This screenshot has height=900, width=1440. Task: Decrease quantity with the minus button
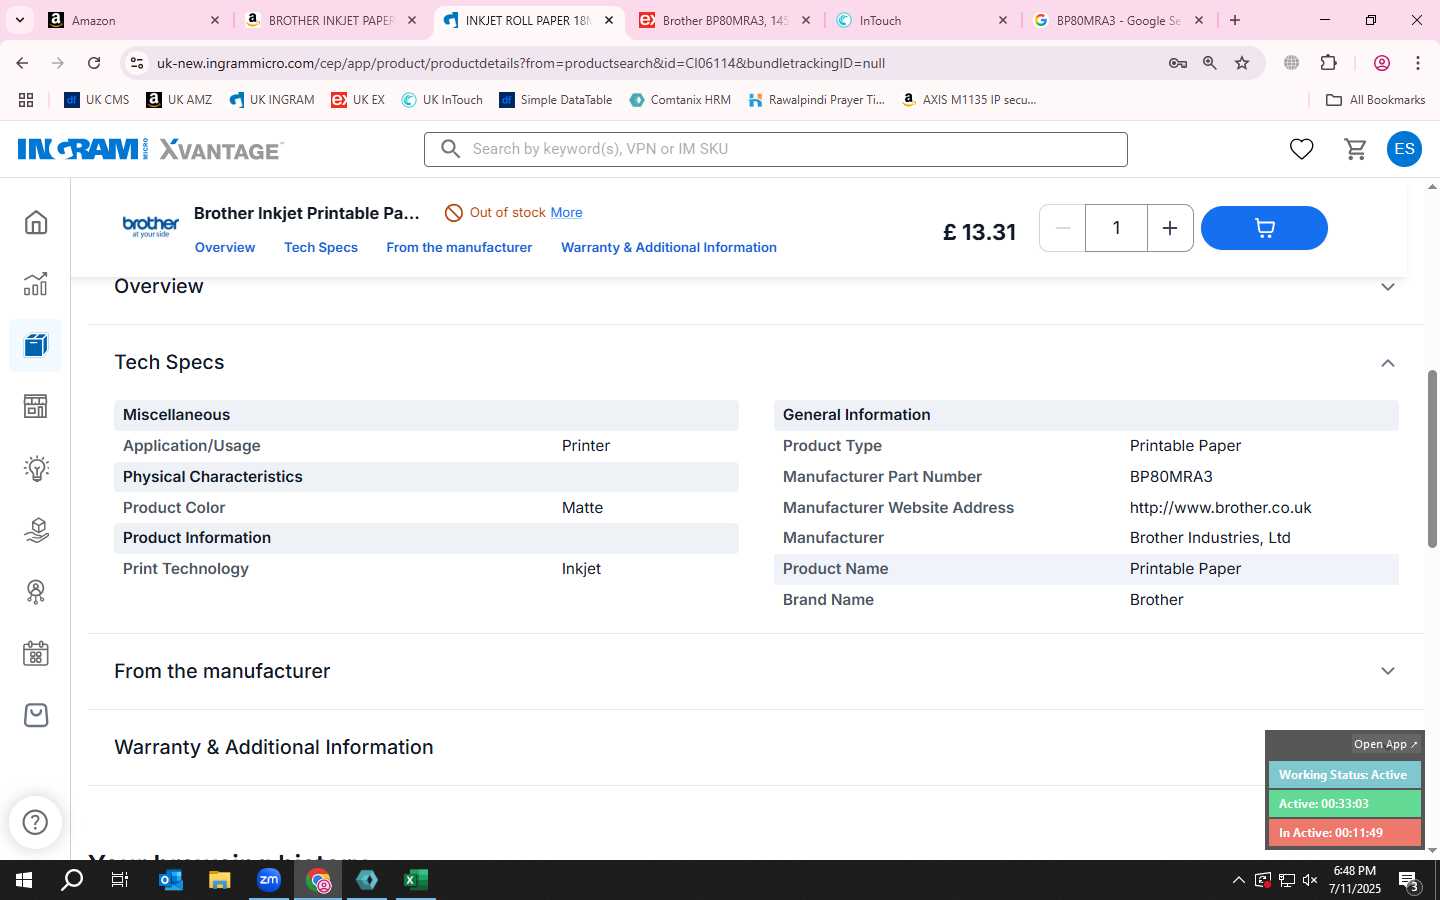(x=1063, y=228)
